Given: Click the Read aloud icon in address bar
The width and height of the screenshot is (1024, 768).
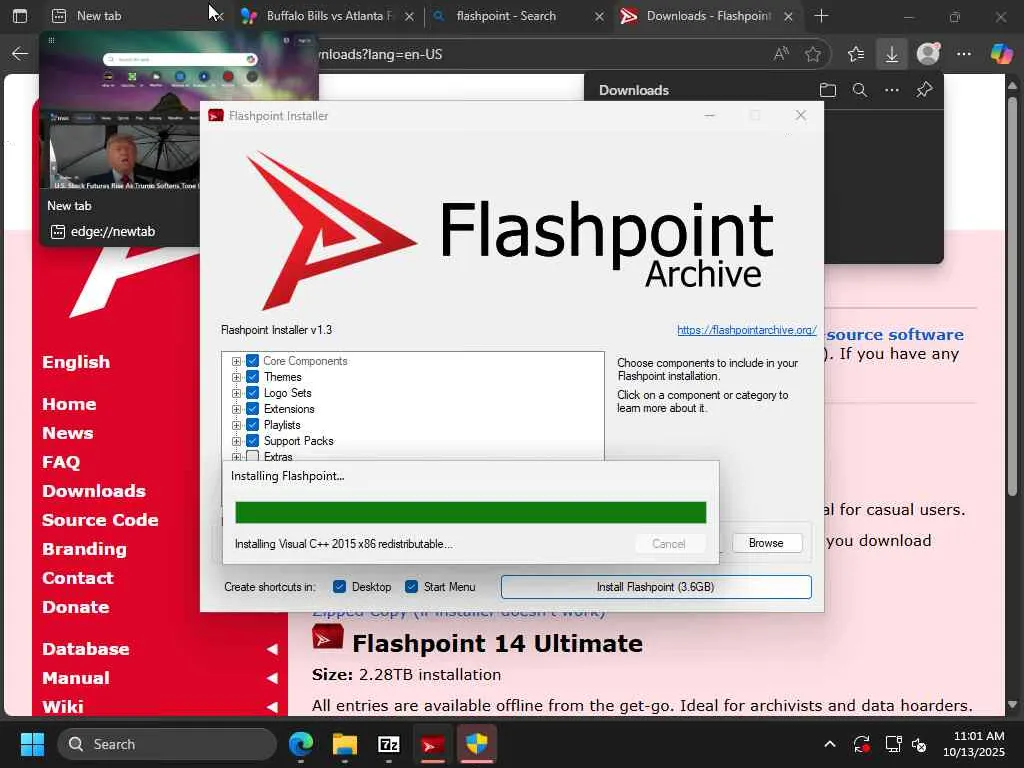Looking at the screenshot, I should pyautogui.click(x=781, y=54).
